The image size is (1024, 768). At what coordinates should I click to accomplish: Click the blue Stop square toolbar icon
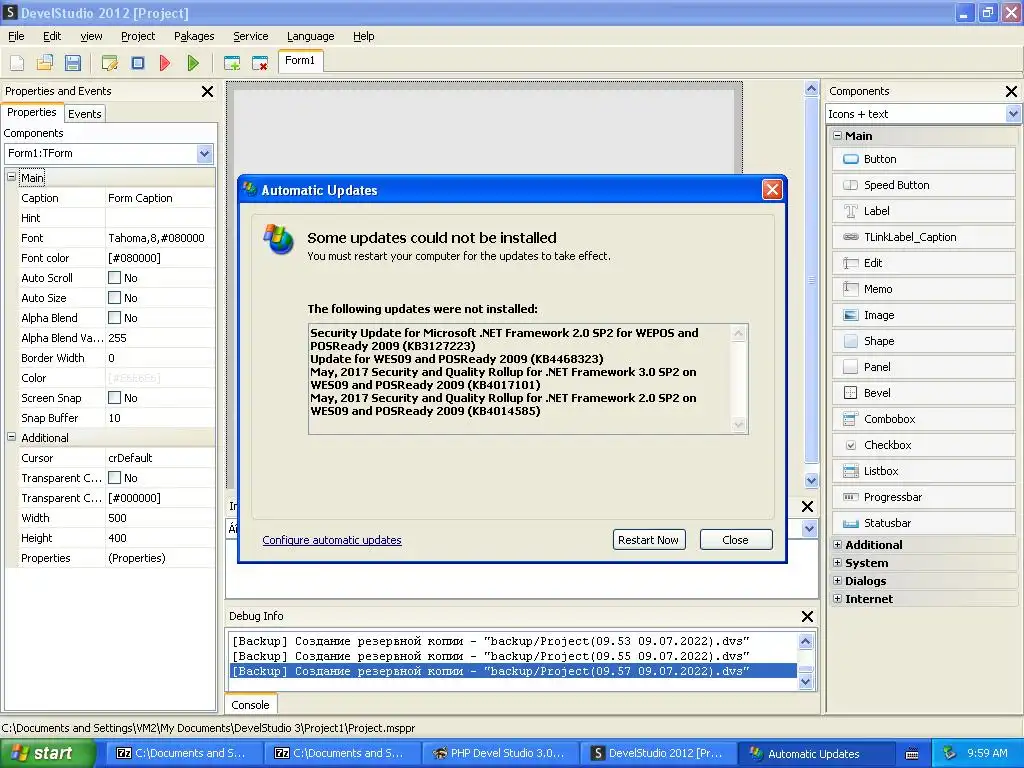click(x=138, y=63)
